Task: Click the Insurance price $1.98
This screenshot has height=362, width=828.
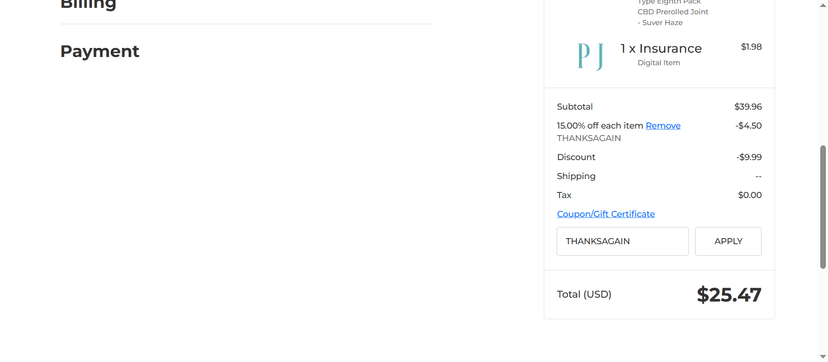Action: [x=751, y=47]
